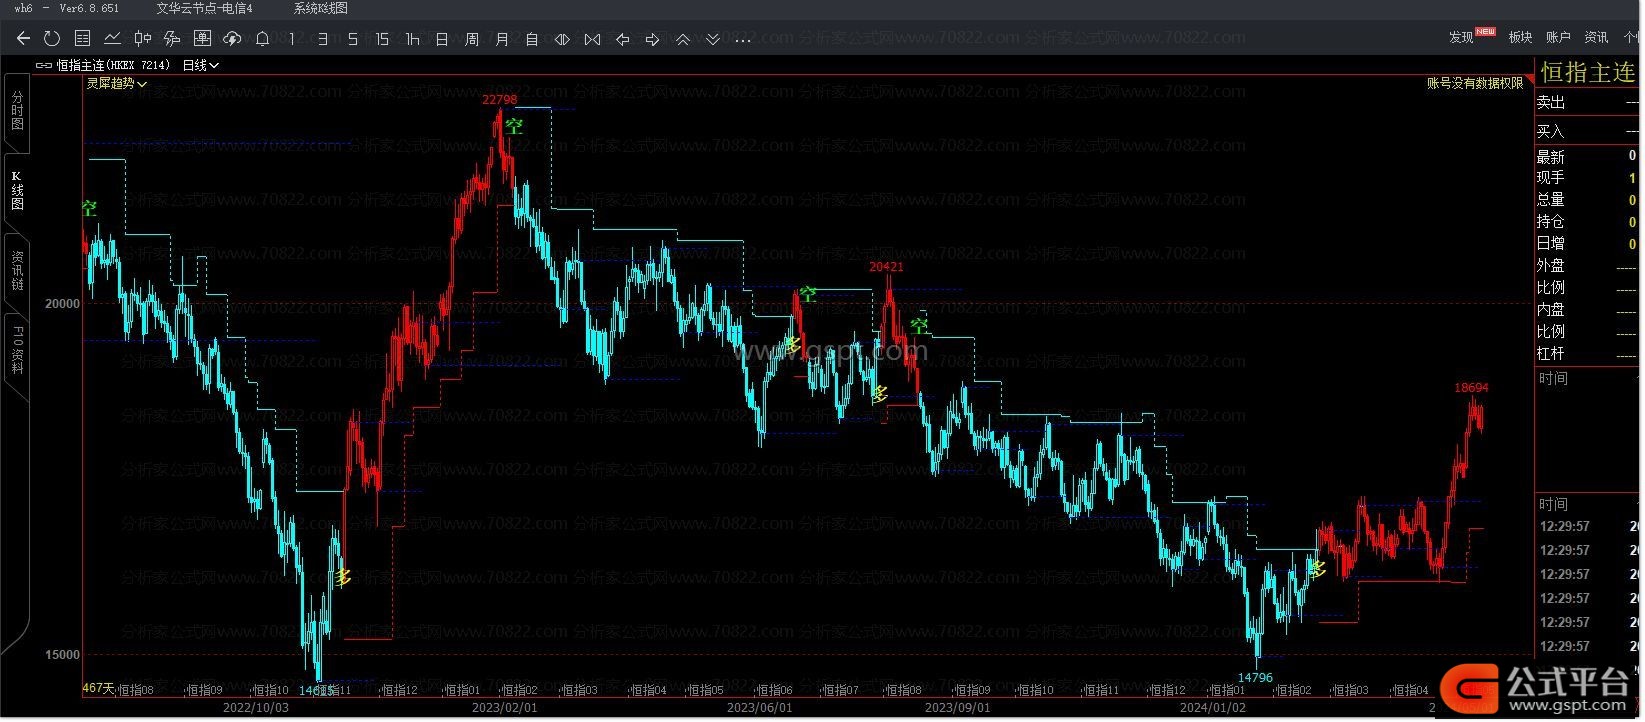Select the 5-minute period

click(352, 39)
